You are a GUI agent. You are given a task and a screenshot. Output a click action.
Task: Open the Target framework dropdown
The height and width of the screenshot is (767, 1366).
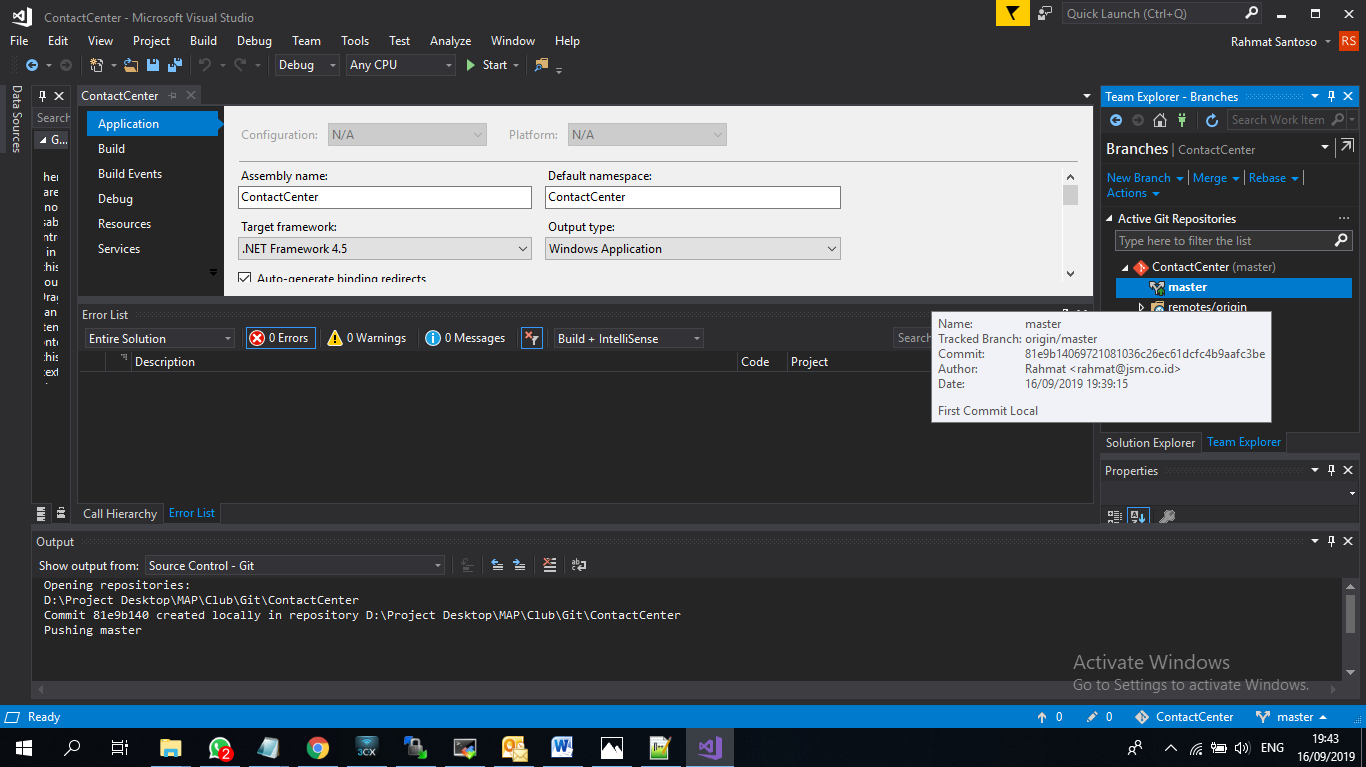click(x=386, y=249)
